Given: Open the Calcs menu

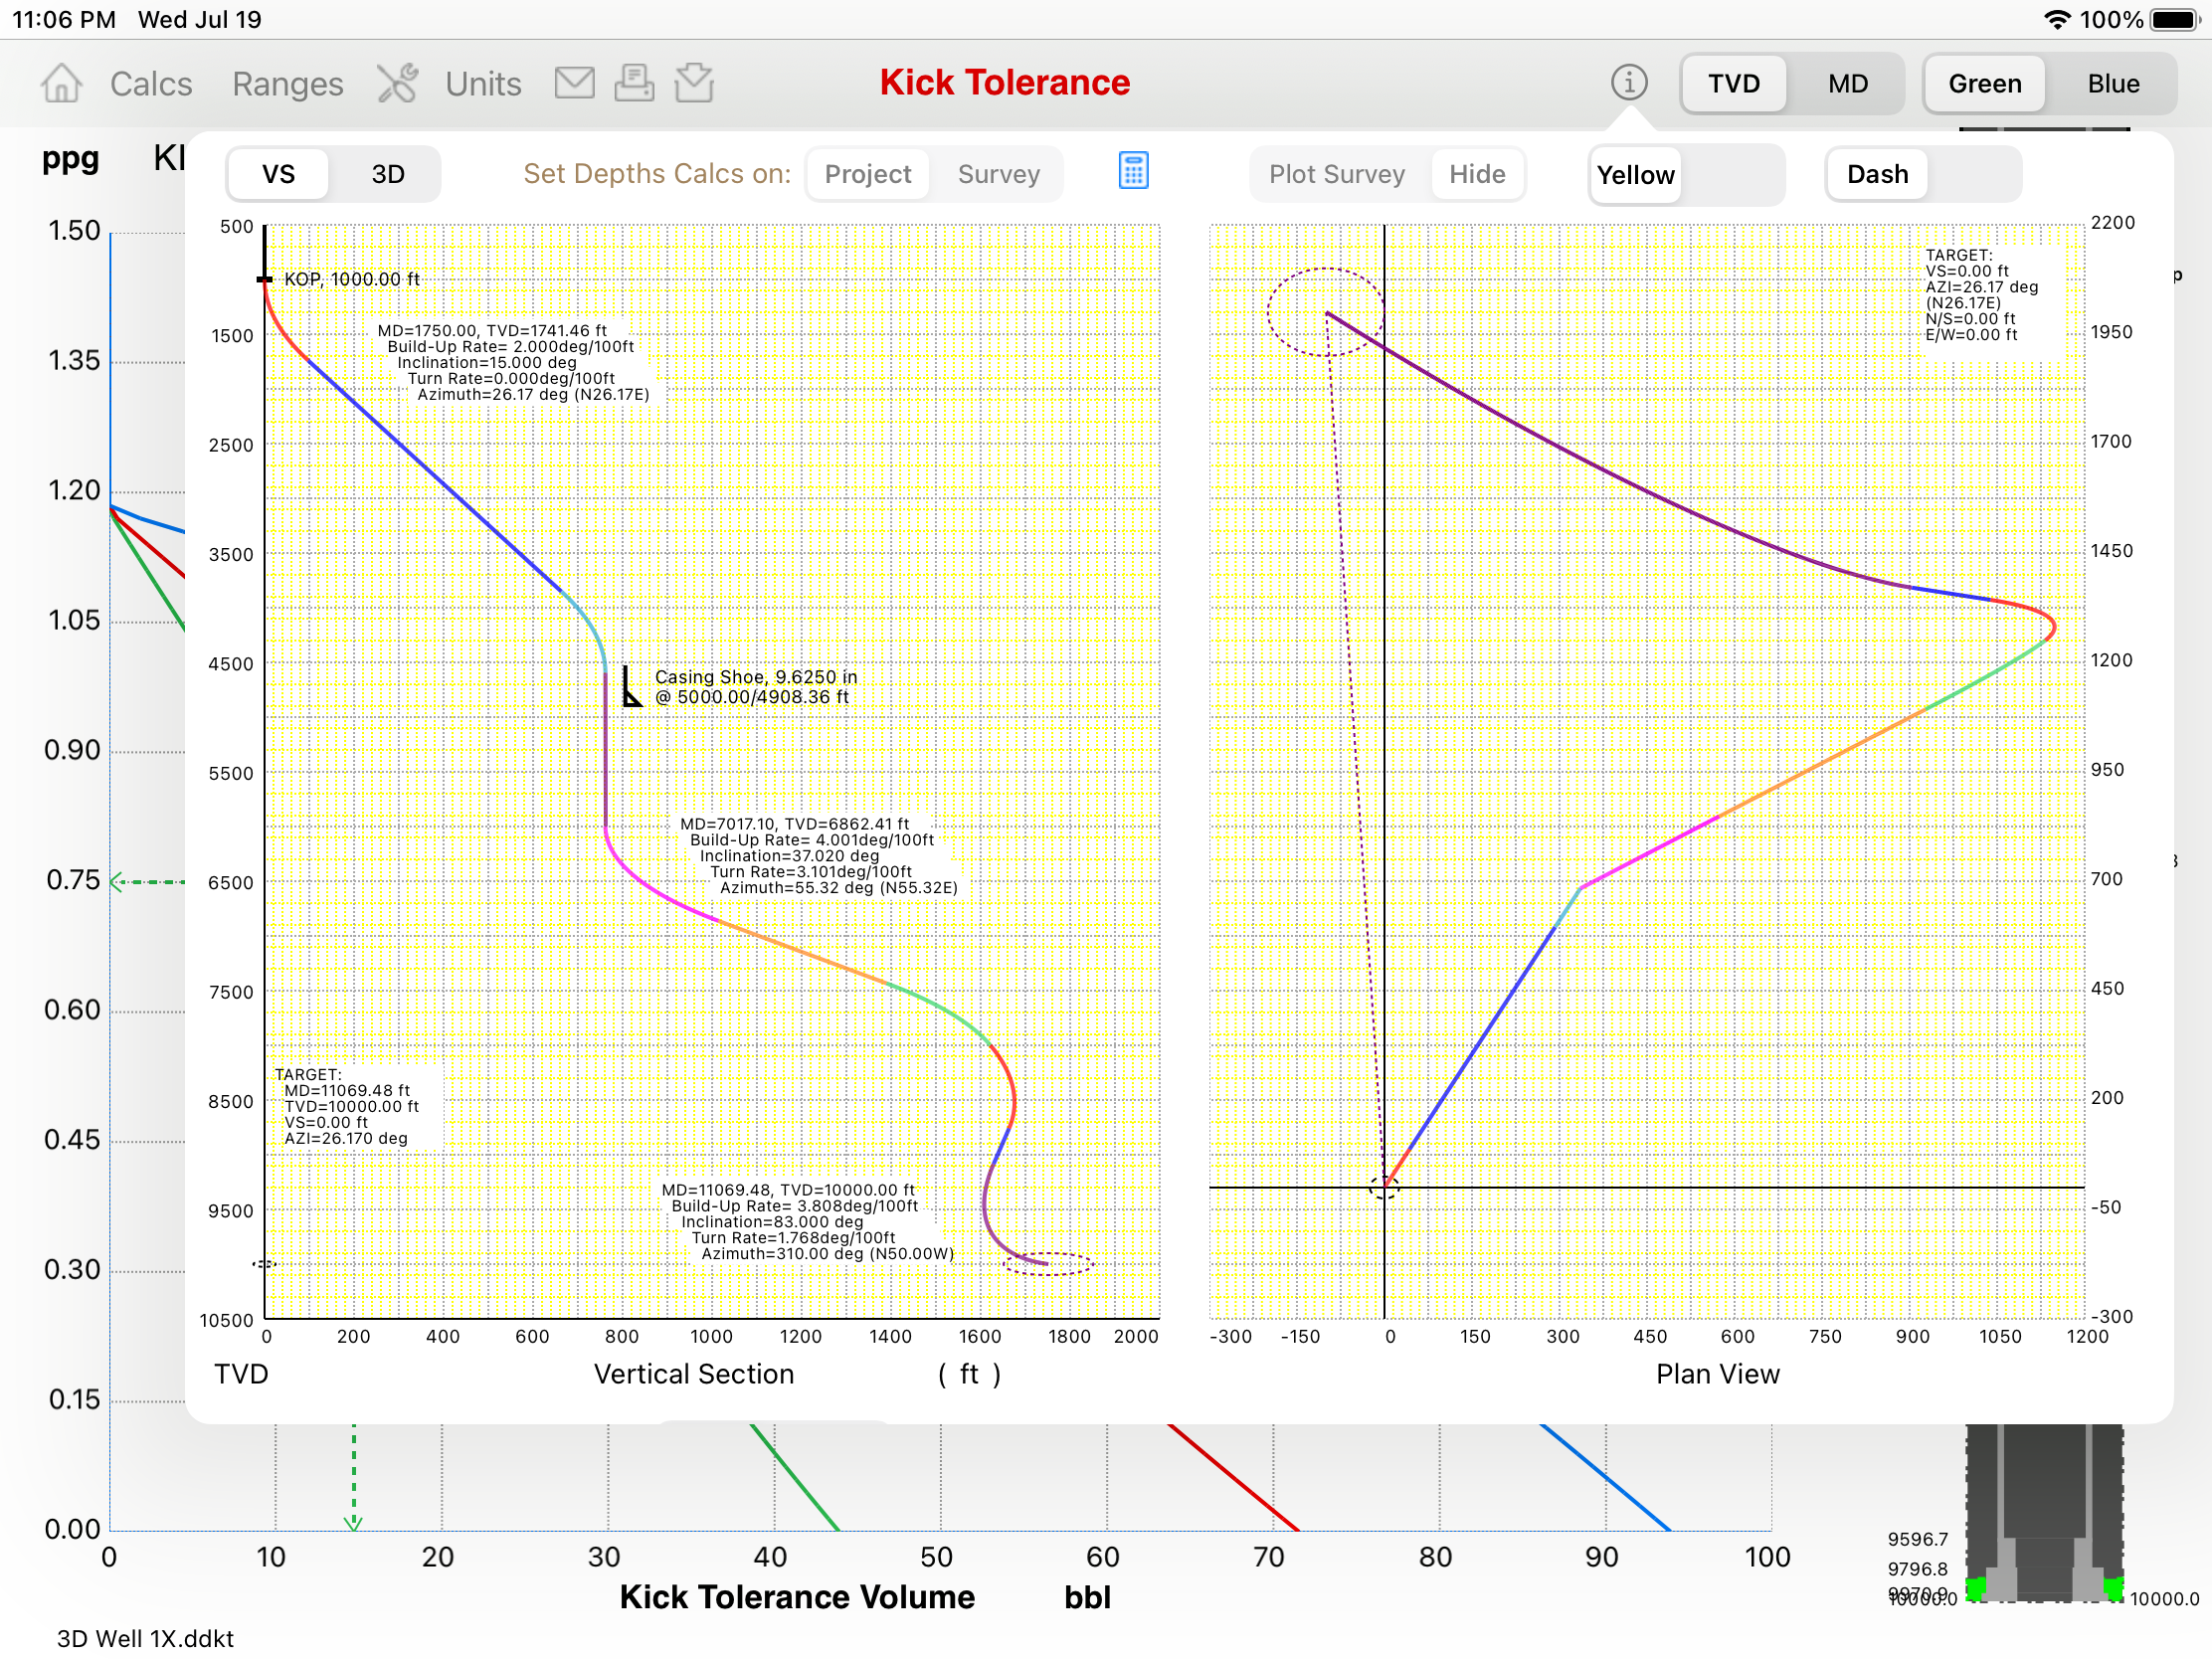Looking at the screenshot, I should point(151,84).
